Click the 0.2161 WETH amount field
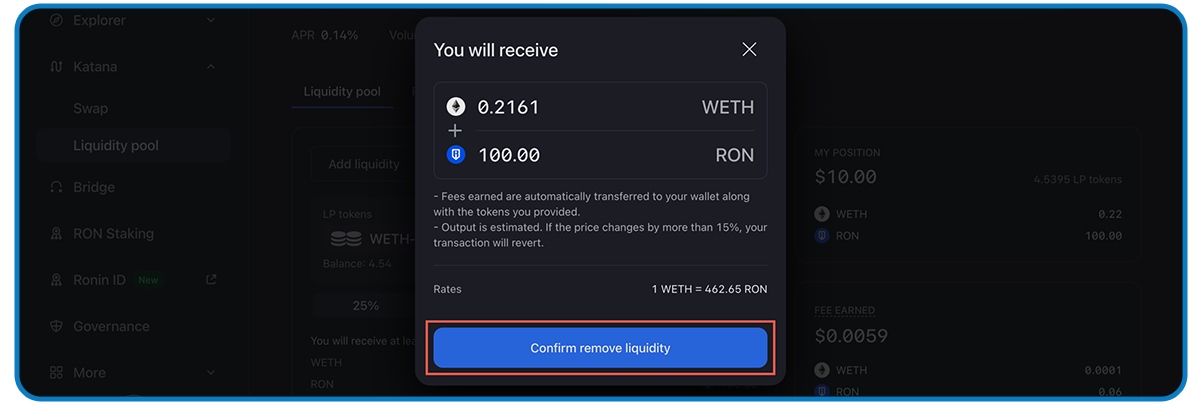 600,107
